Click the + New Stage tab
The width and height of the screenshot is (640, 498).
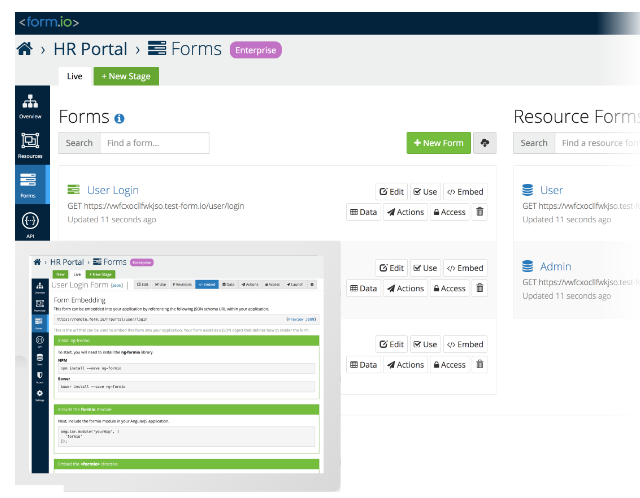pyautogui.click(x=126, y=76)
